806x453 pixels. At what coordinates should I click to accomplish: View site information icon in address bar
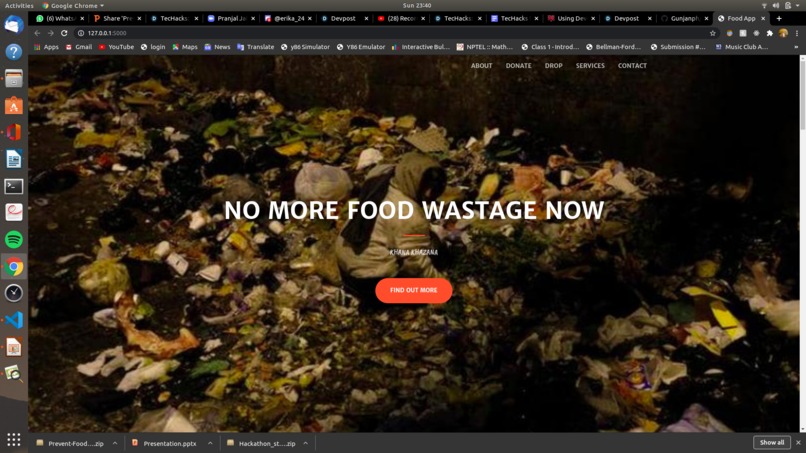pos(81,33)
